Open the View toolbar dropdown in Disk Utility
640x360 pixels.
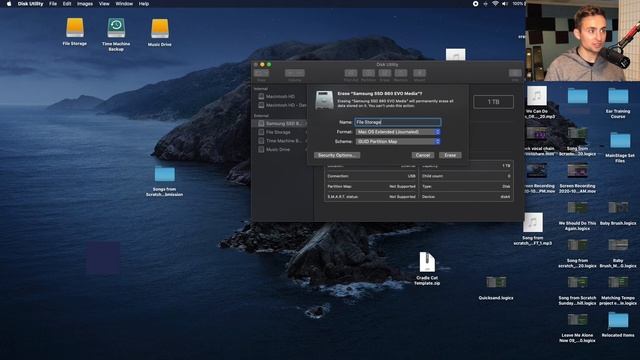point(261,73)
